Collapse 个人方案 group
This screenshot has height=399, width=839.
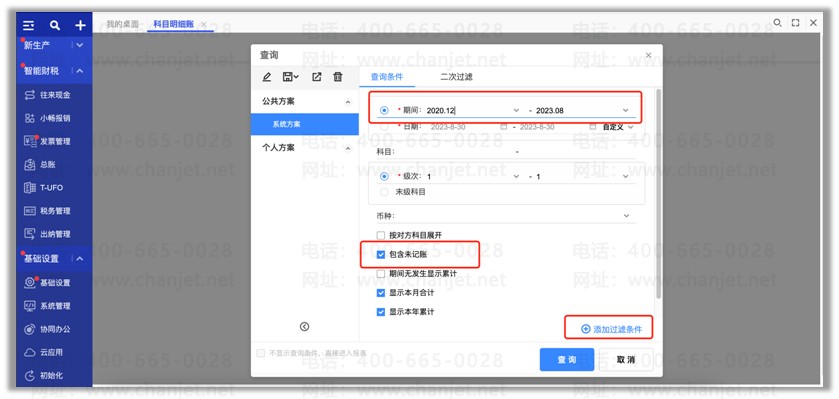point(348,148)
